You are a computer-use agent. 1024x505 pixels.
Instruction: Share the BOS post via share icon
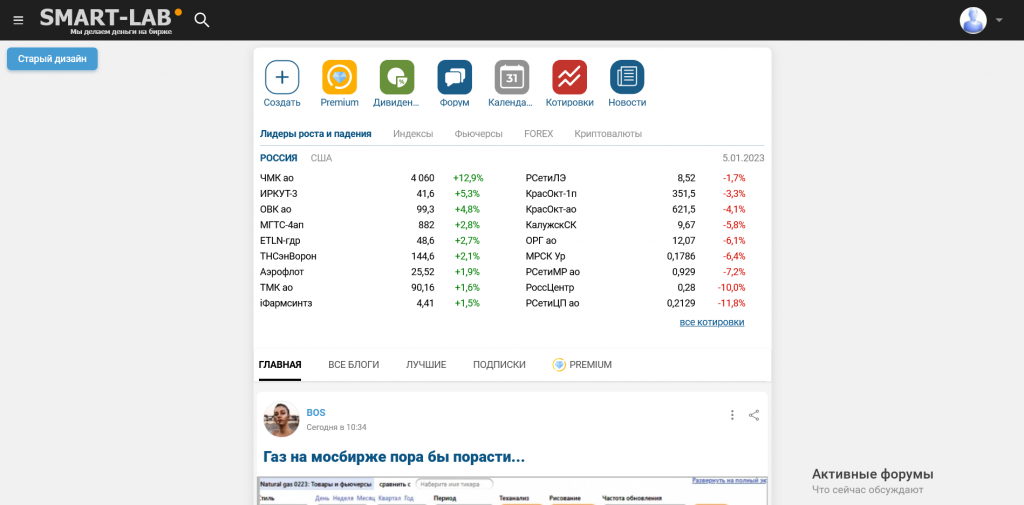pyautogui.click(x=754, y=415)
